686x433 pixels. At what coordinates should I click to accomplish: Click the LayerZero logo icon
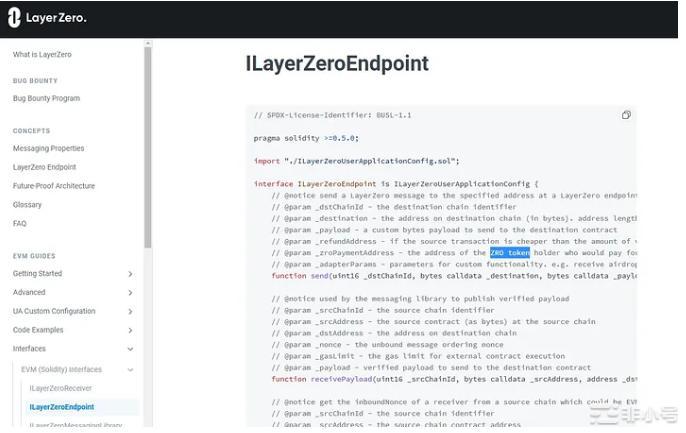tap(15, 18)
